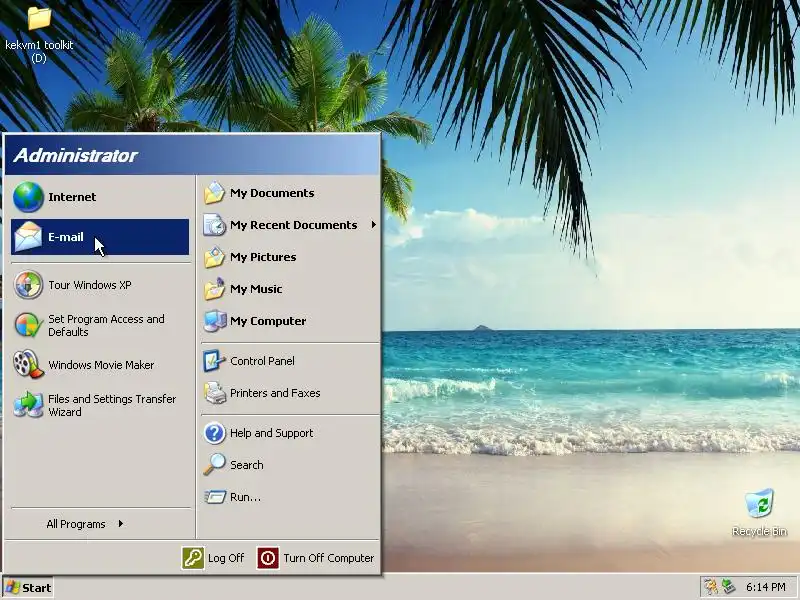The width and height of the screenshot is (800, 600).
Task: Click the network system tray icon
Action: 728,587
